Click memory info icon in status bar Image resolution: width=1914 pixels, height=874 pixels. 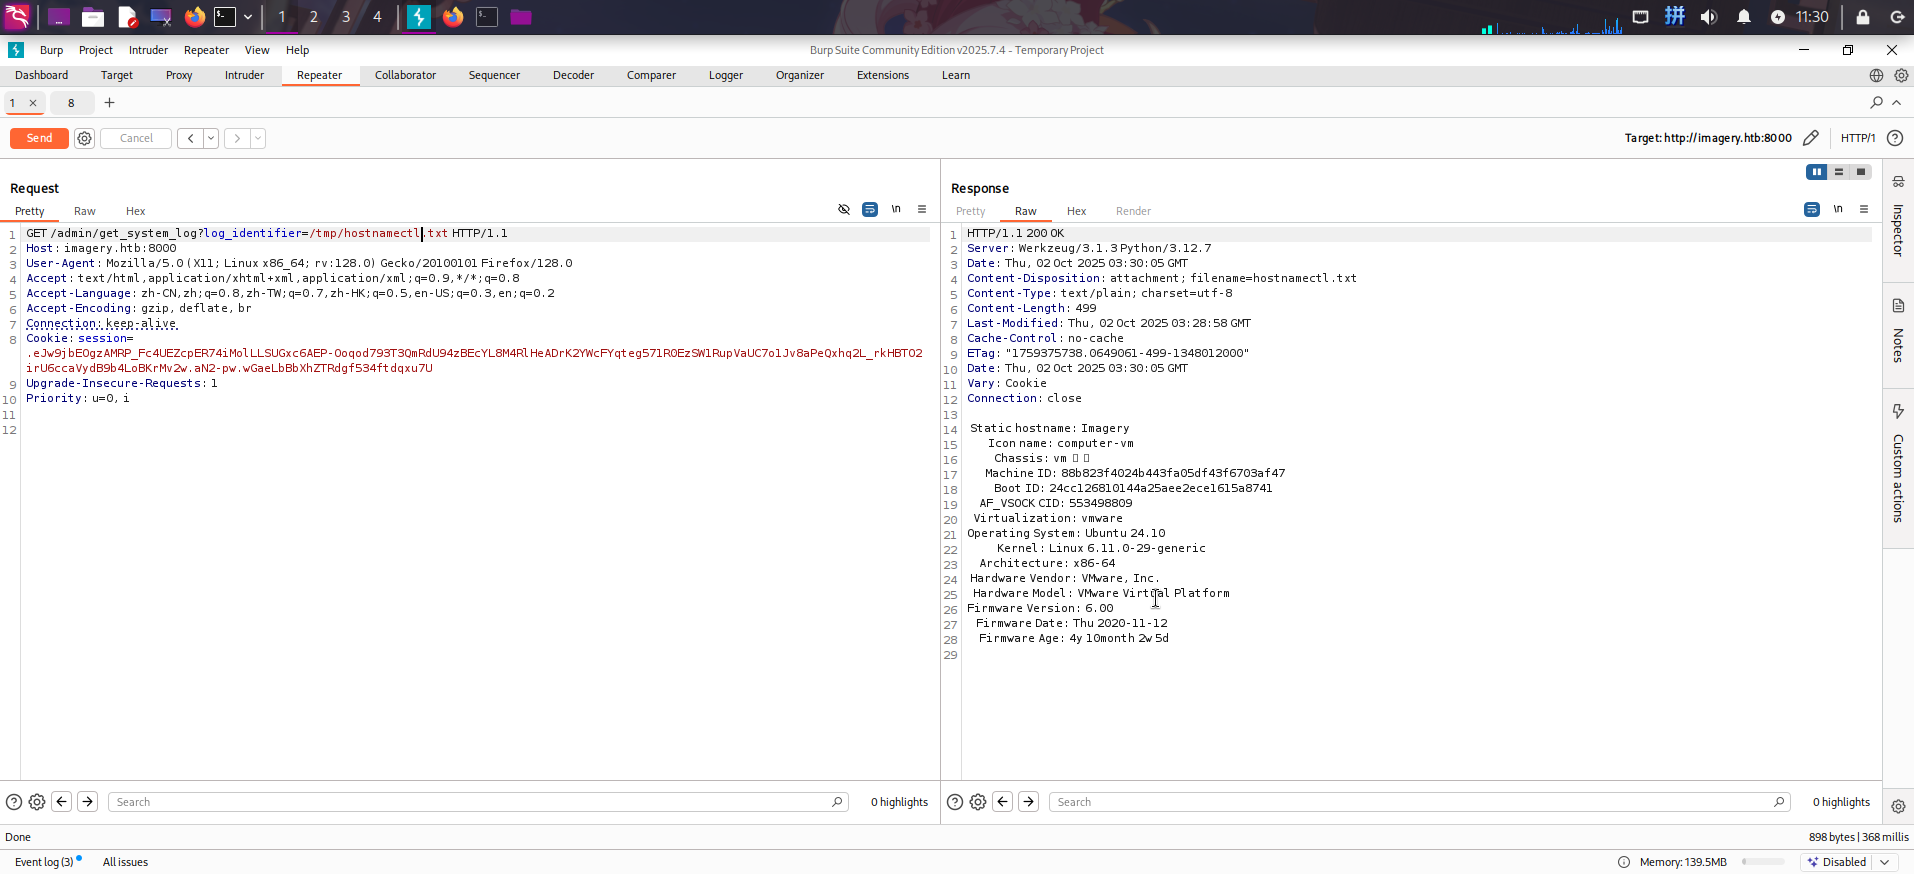click(x=1624, y=862)
